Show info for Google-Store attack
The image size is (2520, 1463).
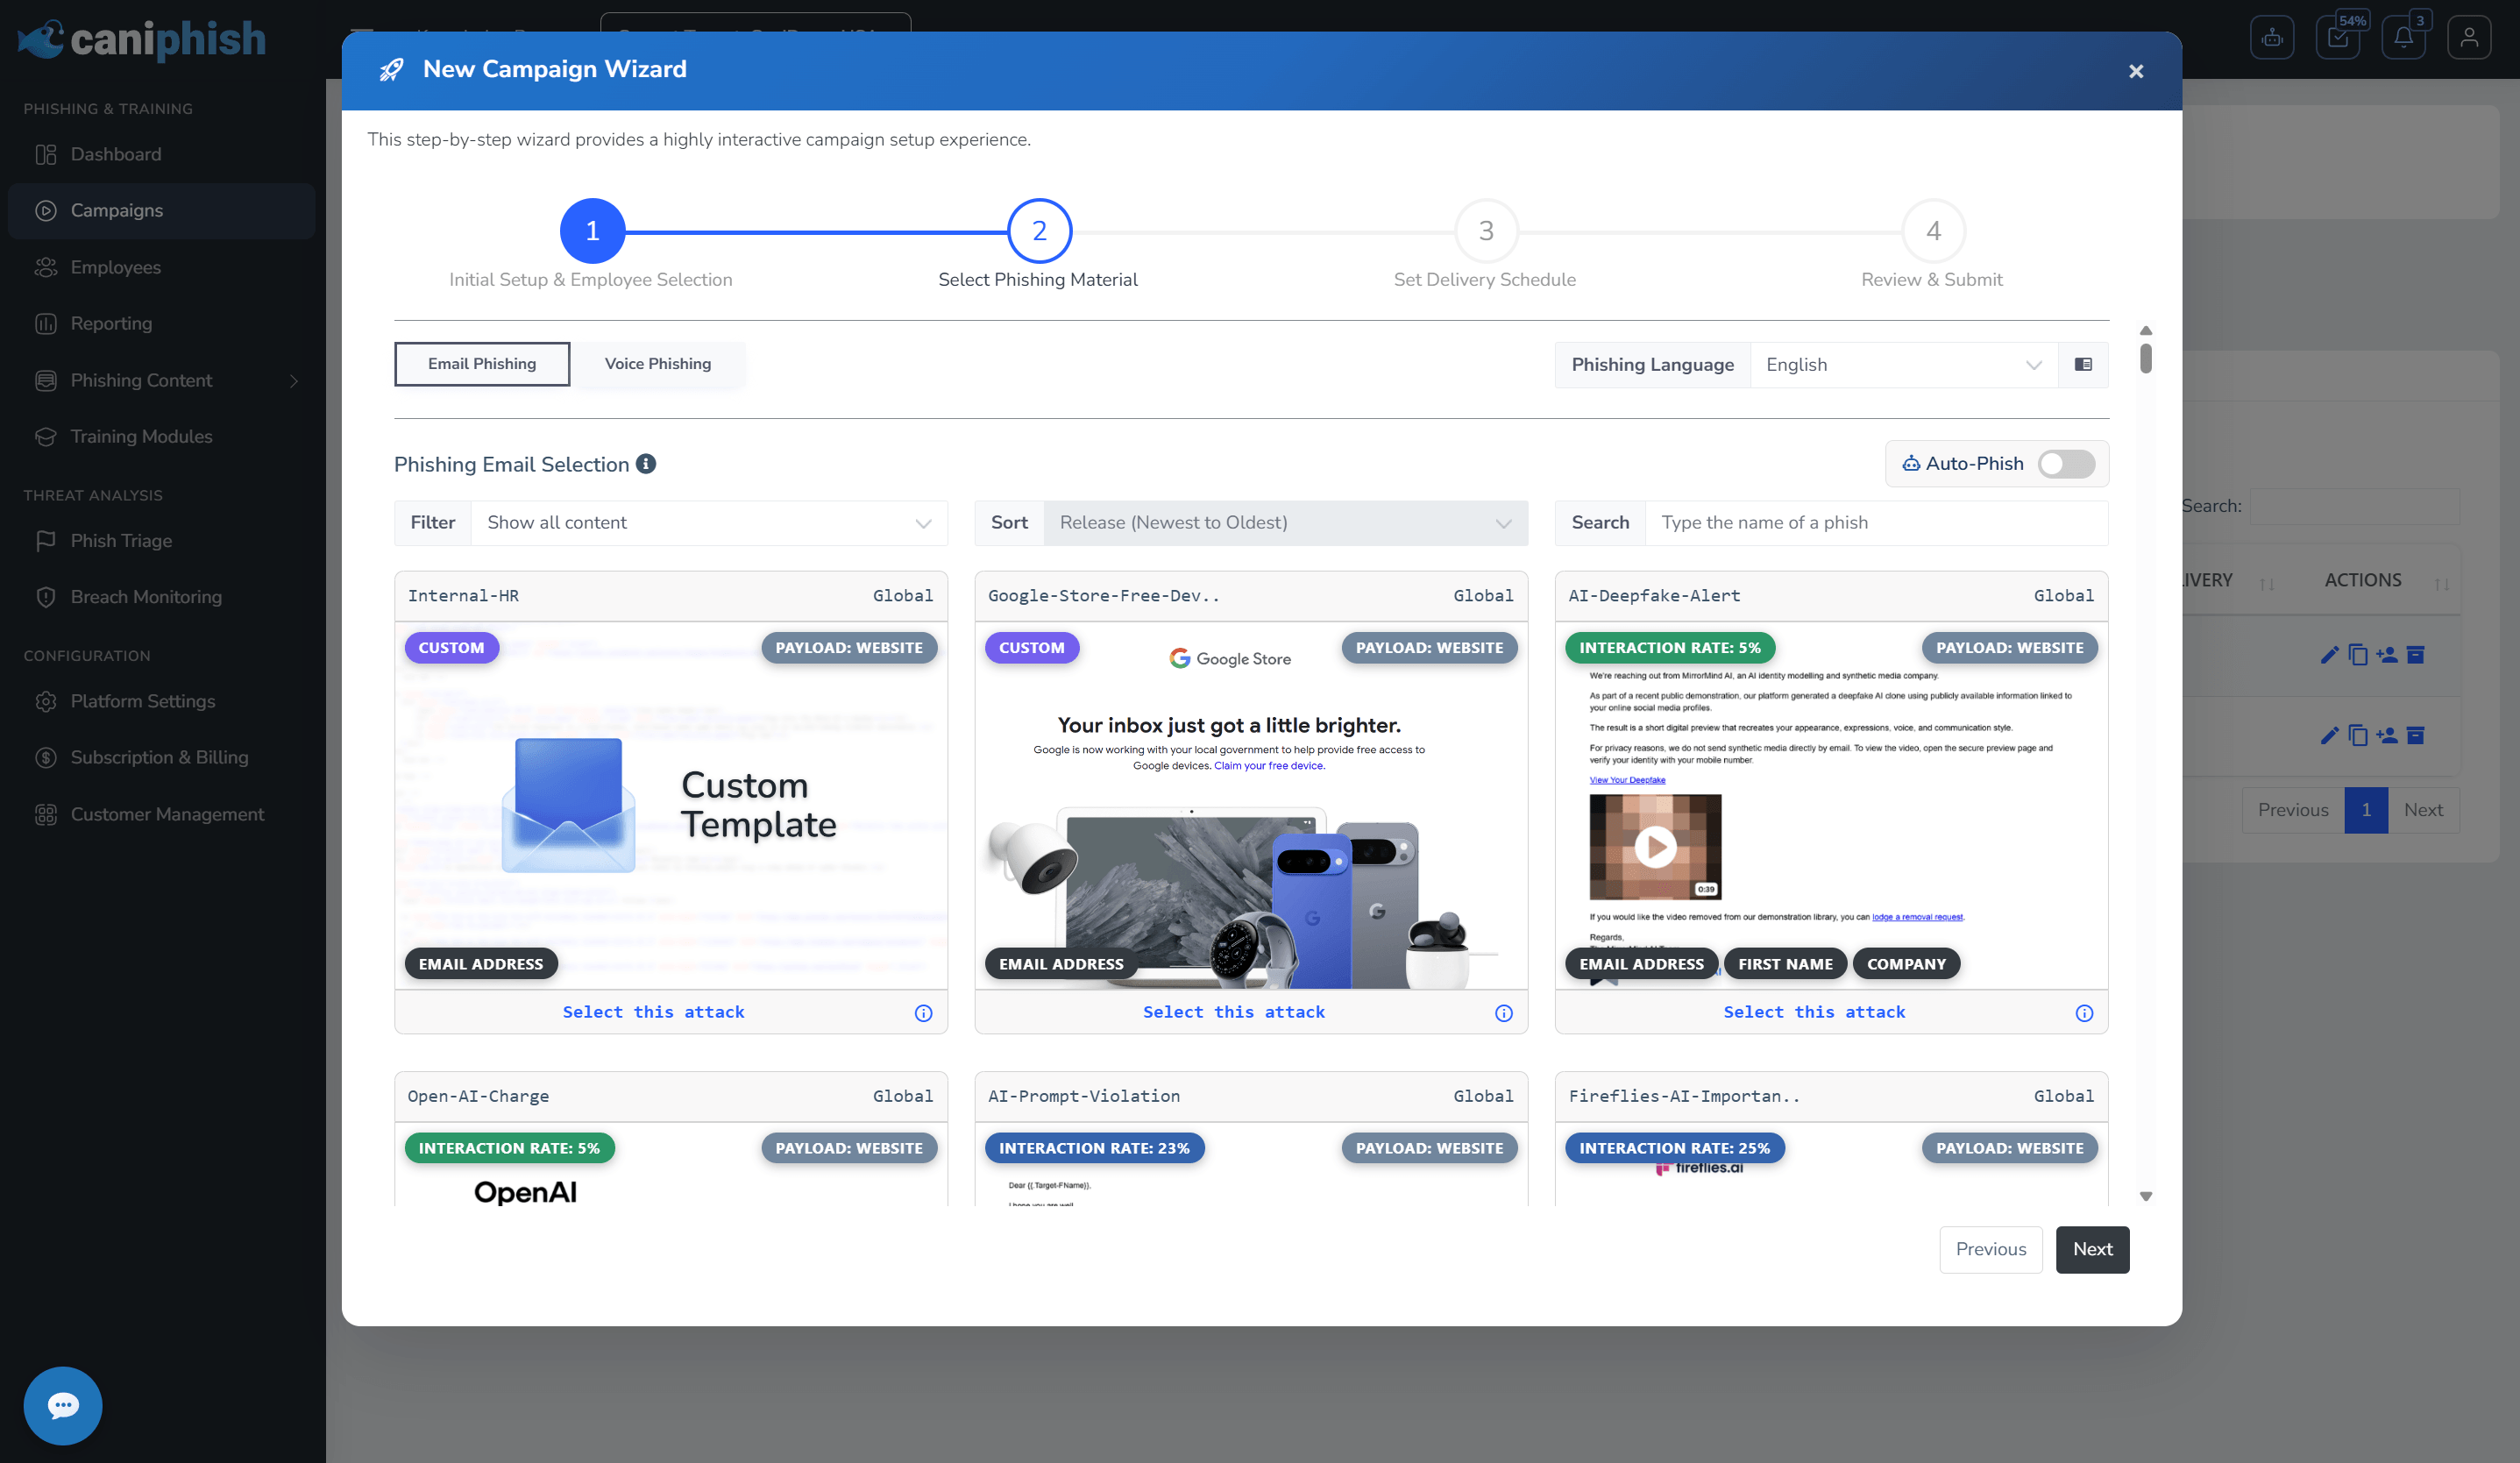click(x=1503, y=1013)
